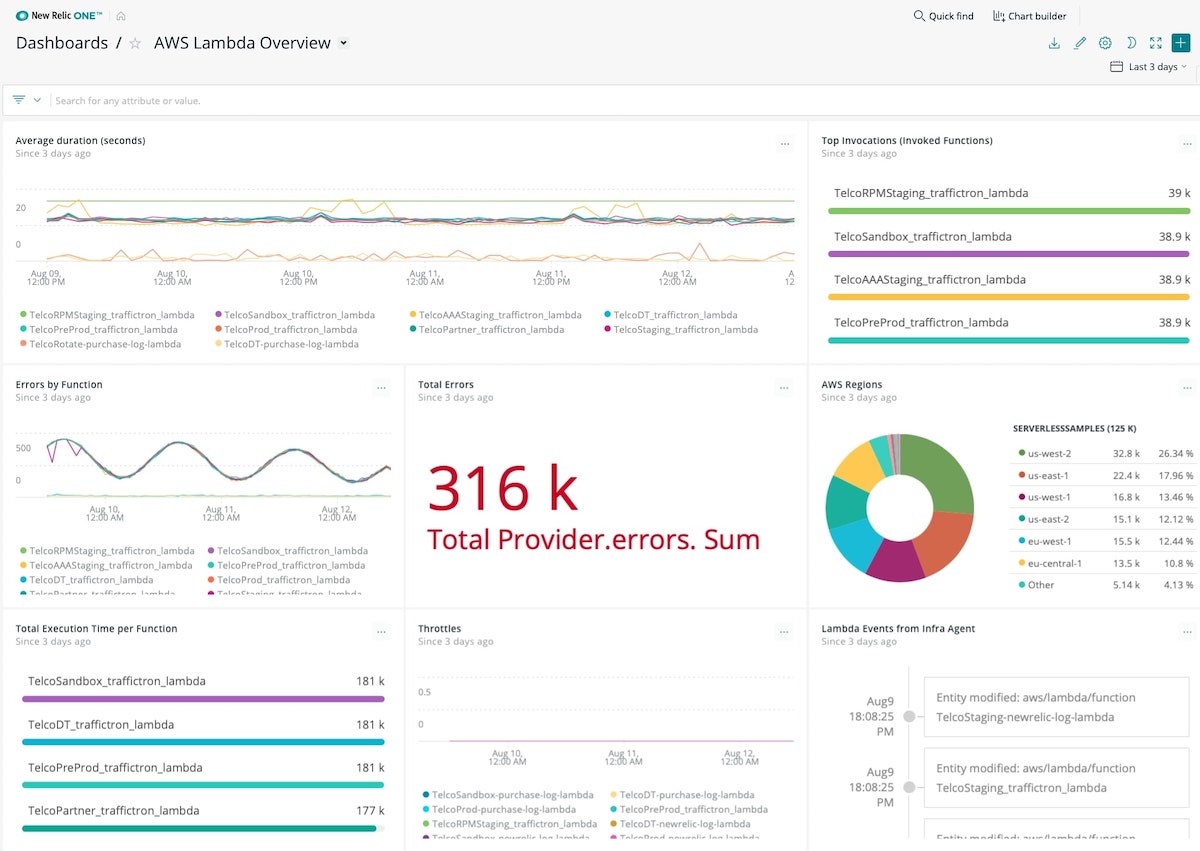Viewport: 1200px width, 851px height.
Task: Go to home via house icon
Action: pyautogui.click(x=121, y=16)
